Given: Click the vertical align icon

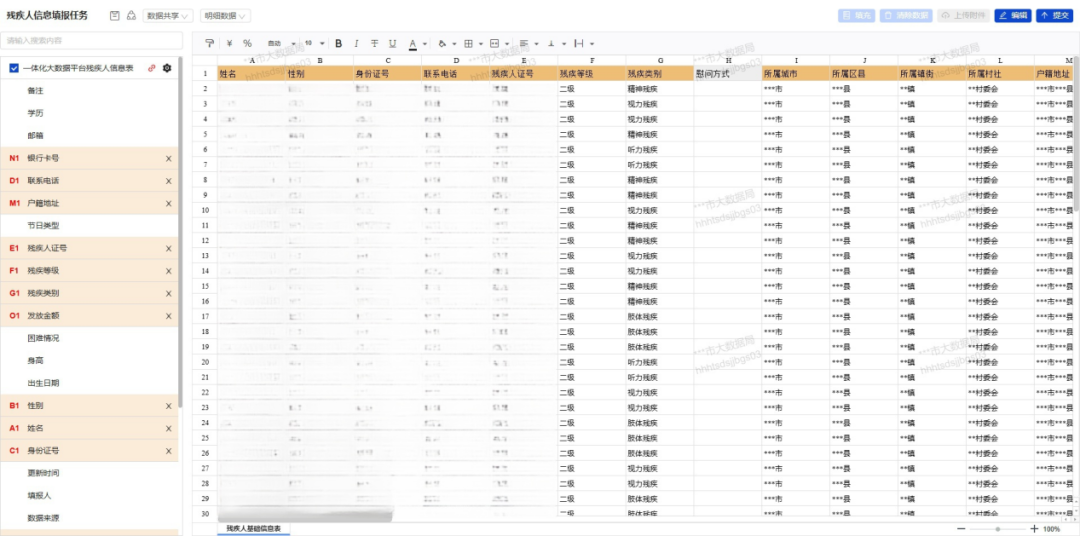Looking at the screenshot, I should tap(551, 43).
